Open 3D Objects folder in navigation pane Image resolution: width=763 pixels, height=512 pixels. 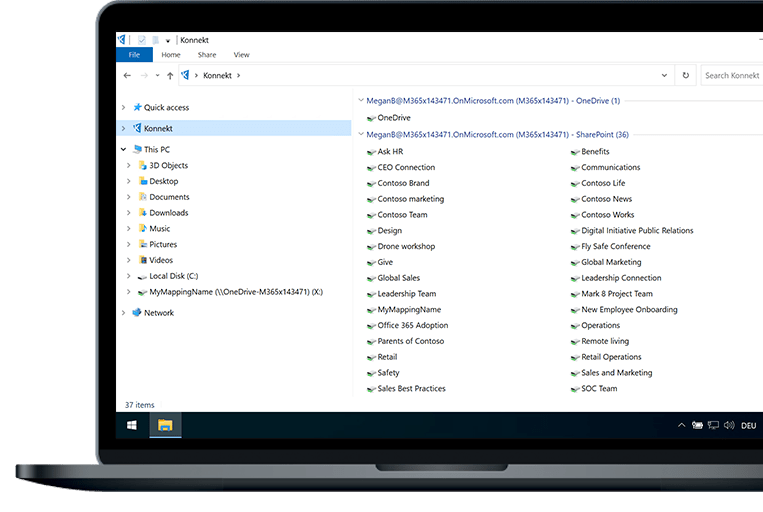pos(168,165)
